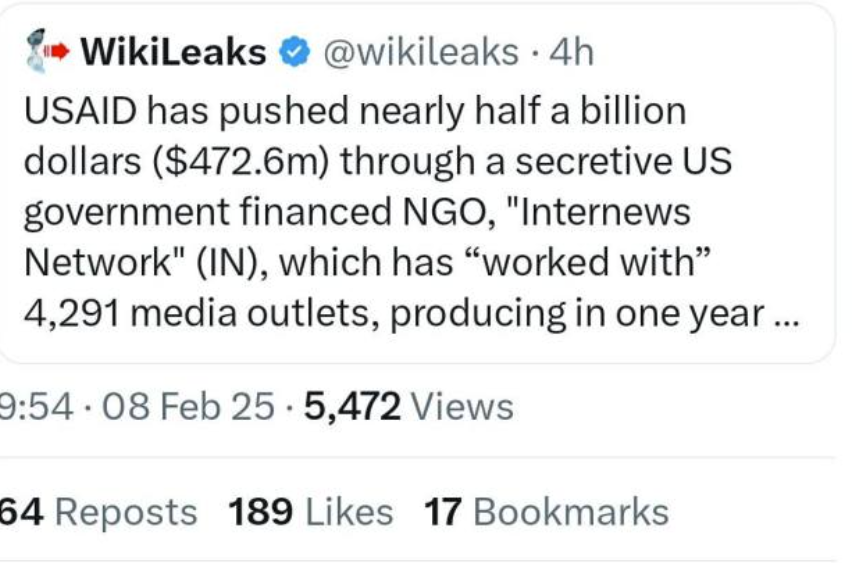Click the 08 Feb 25 date
Screen dimensions: 855x563
196,407
